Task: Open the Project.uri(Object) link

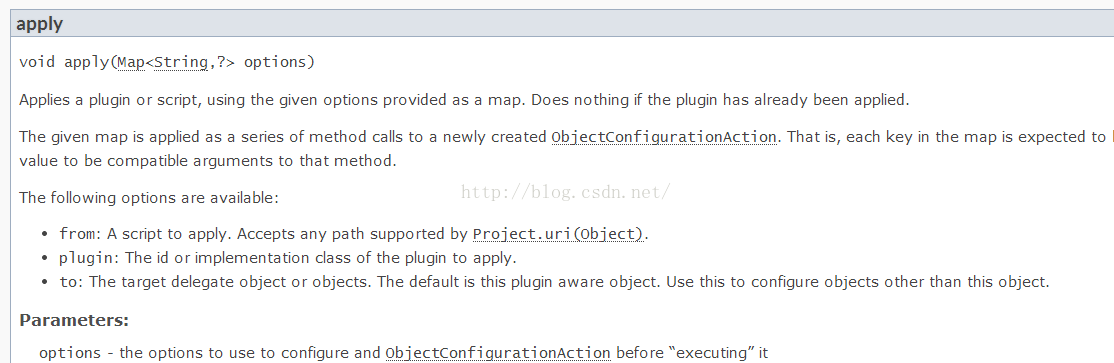Action: coord(558,234)
